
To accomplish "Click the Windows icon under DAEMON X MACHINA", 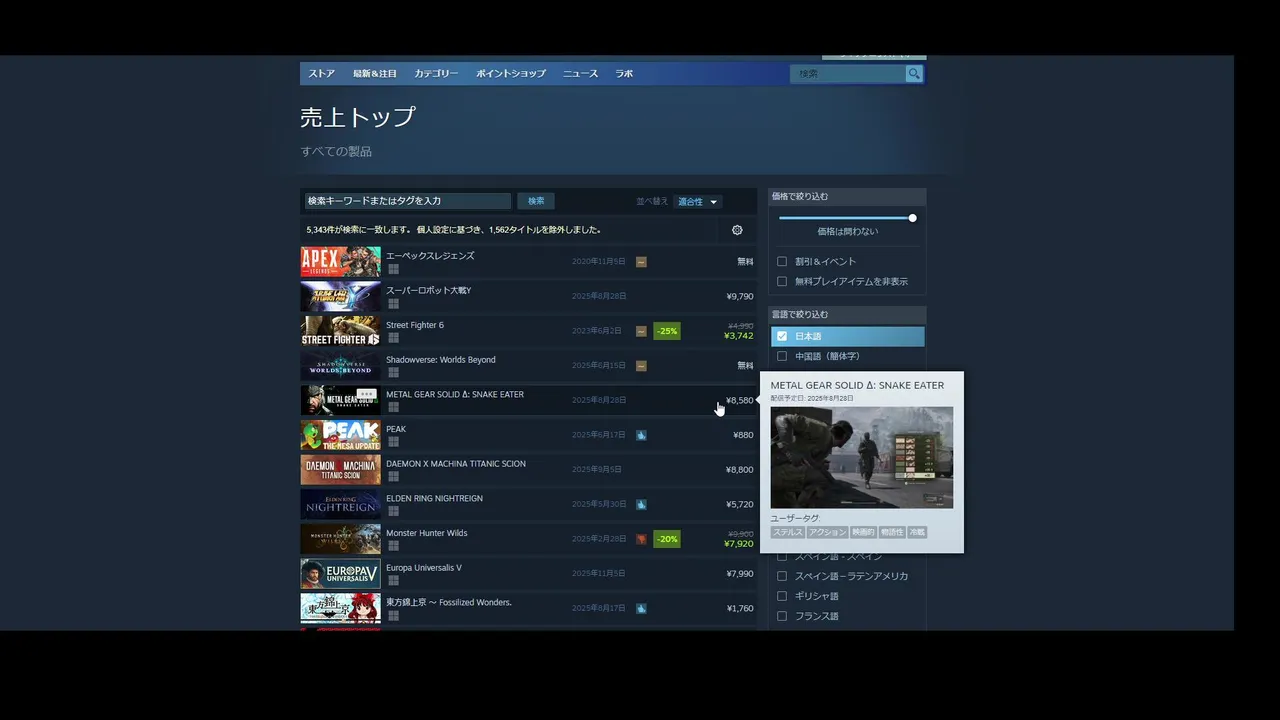I will [x=394, y=477].
